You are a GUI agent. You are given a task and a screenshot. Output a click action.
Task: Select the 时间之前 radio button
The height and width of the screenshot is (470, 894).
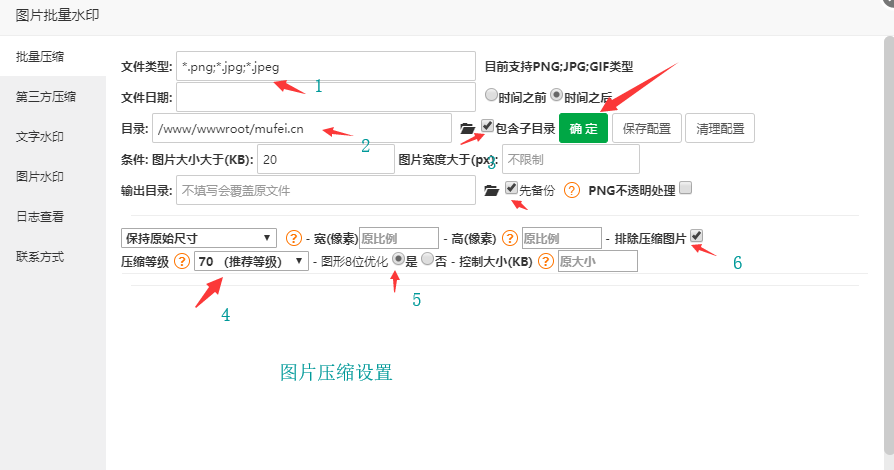click(x=491, y=96)
